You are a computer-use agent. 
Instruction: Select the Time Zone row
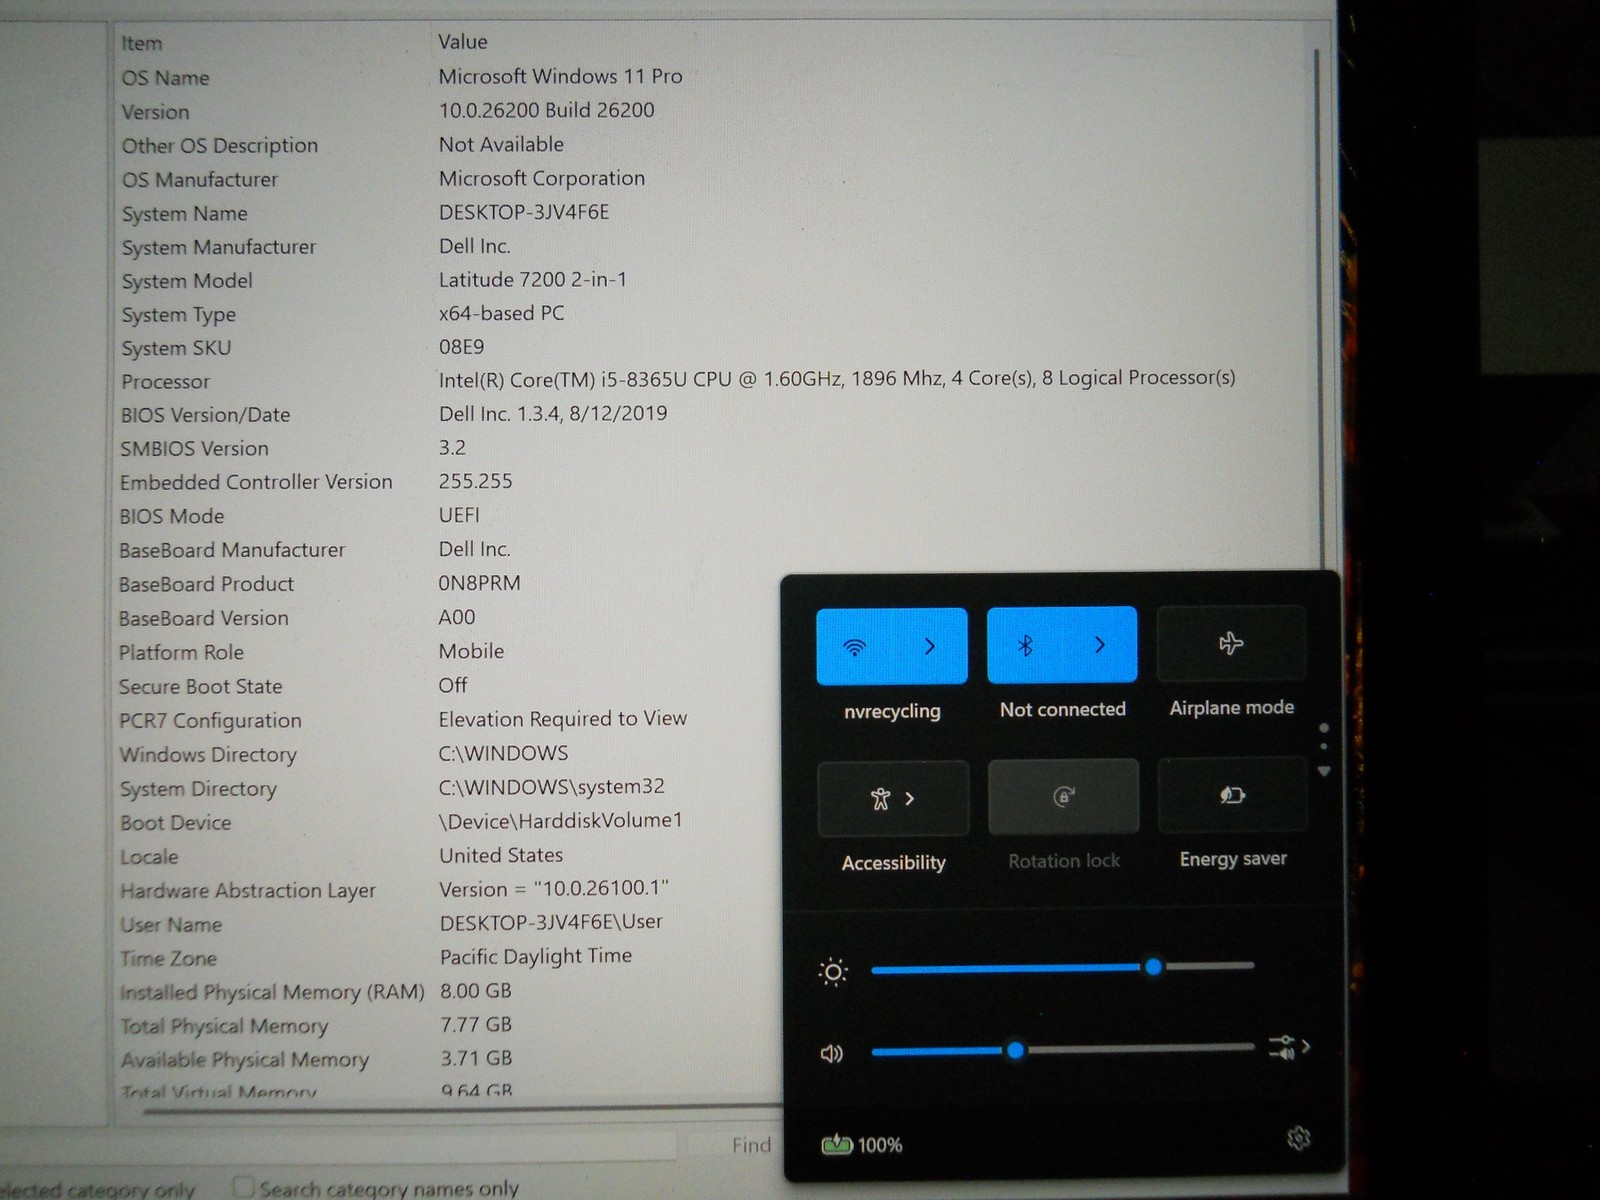click(168, 959)
